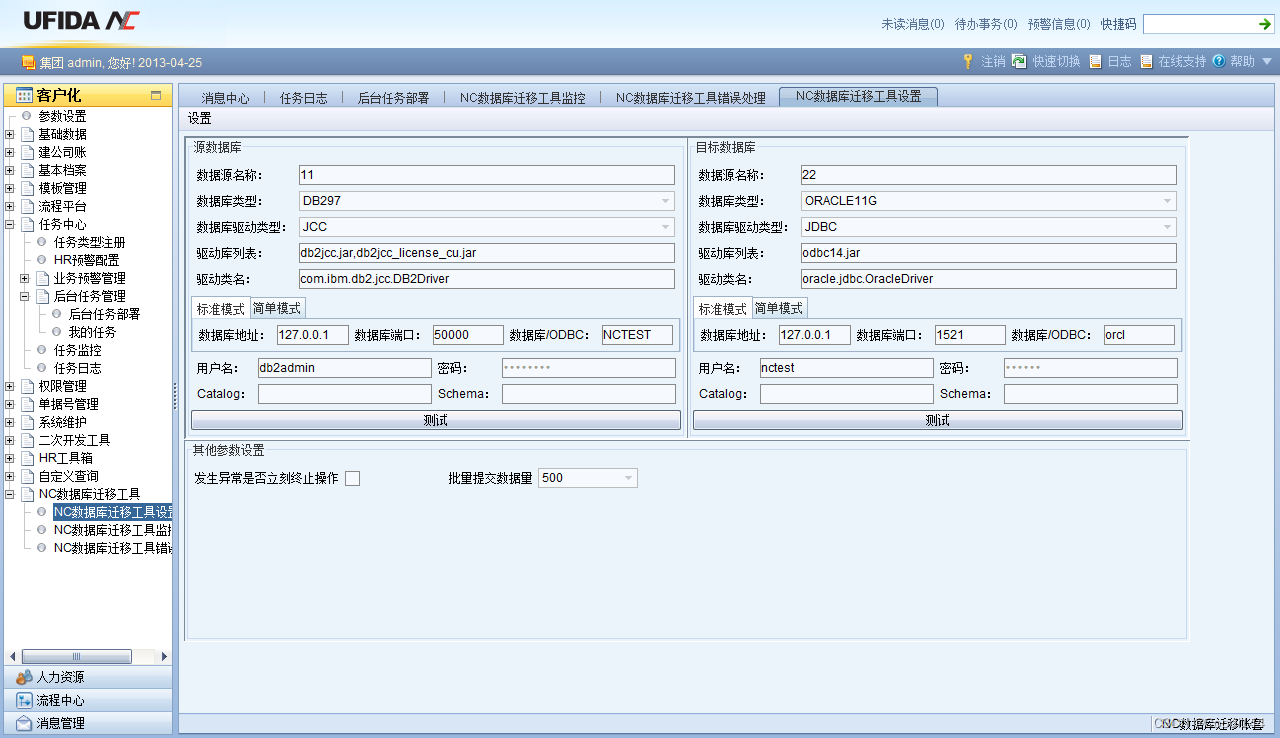The image size is (1280, 738).
Task: Select HR预警配置 tree item
Action: pos(86,260)
